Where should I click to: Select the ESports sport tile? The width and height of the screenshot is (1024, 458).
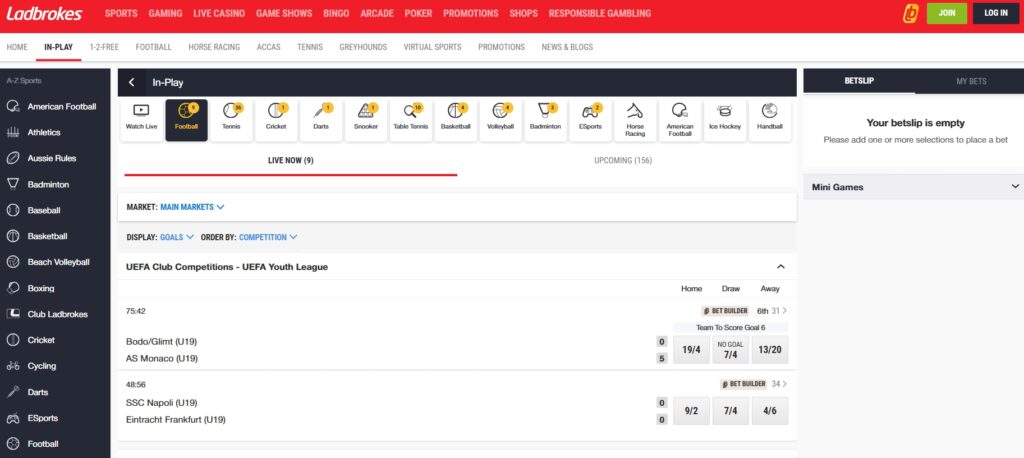click(590, 120)
